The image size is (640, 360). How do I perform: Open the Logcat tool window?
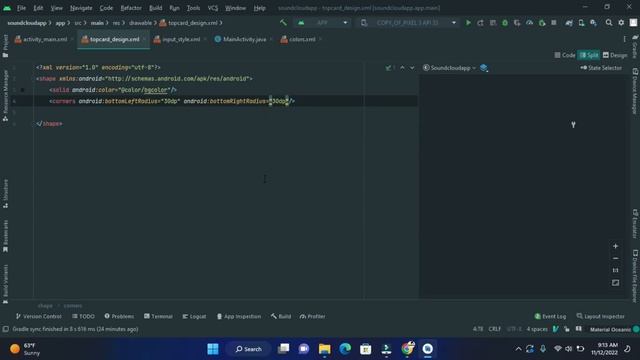click(194, 316)
